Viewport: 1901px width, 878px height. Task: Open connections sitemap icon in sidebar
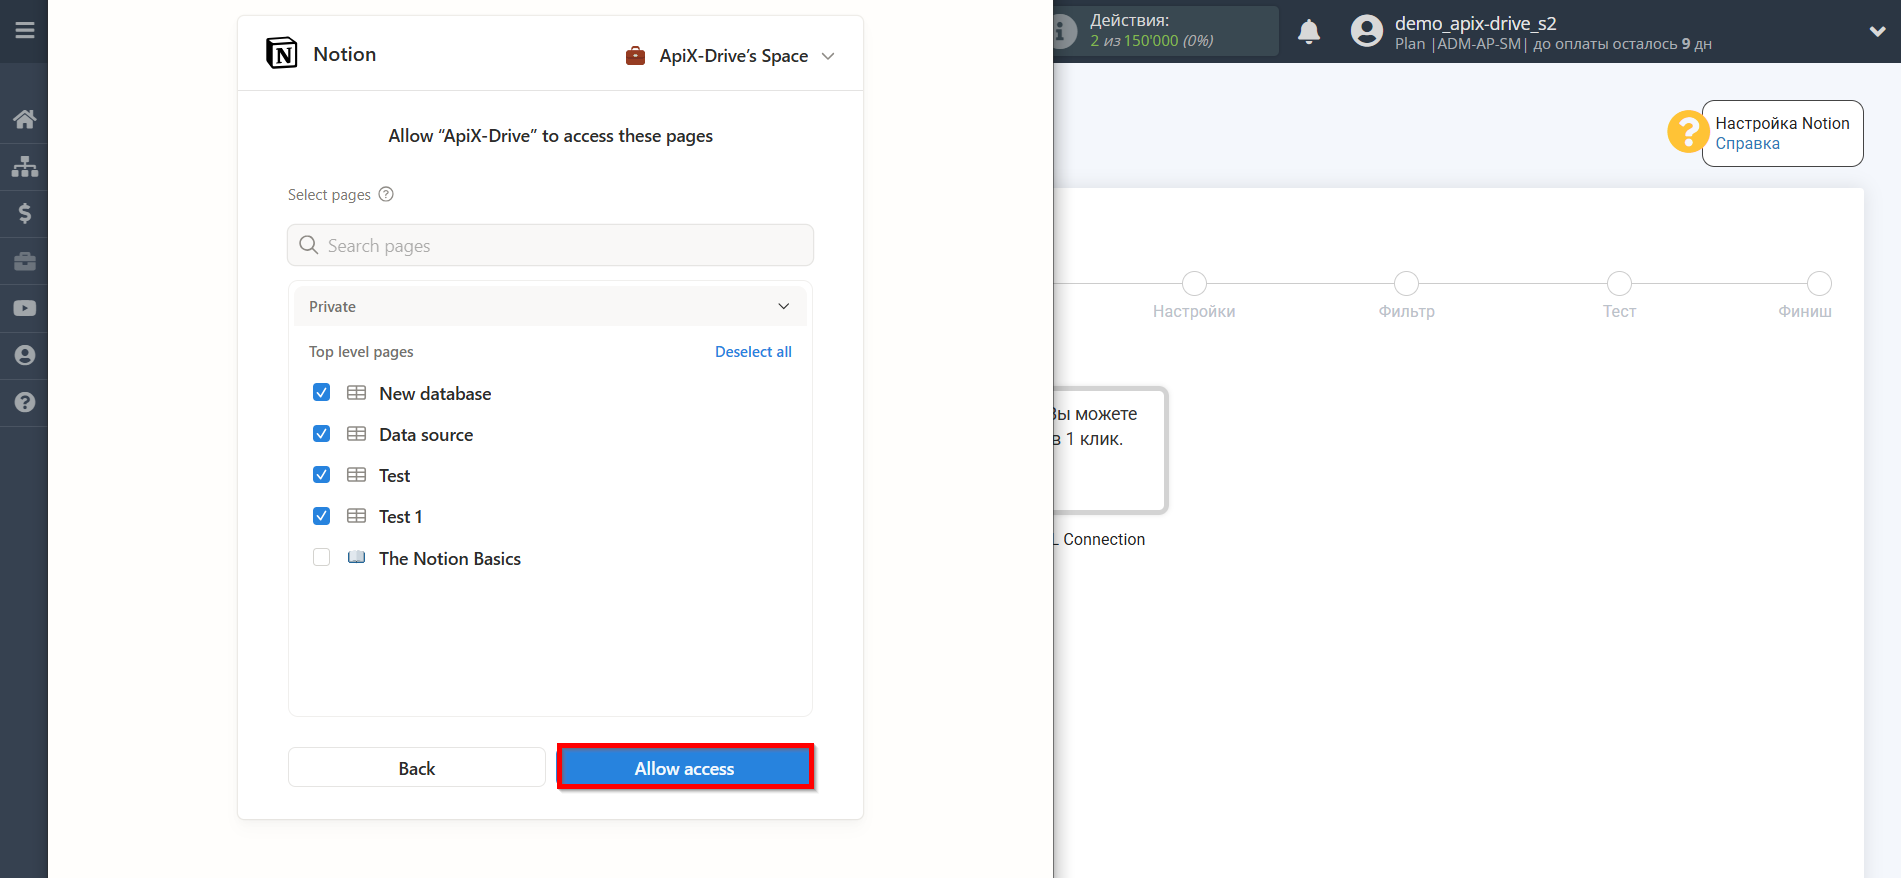(x=24, y=166)
